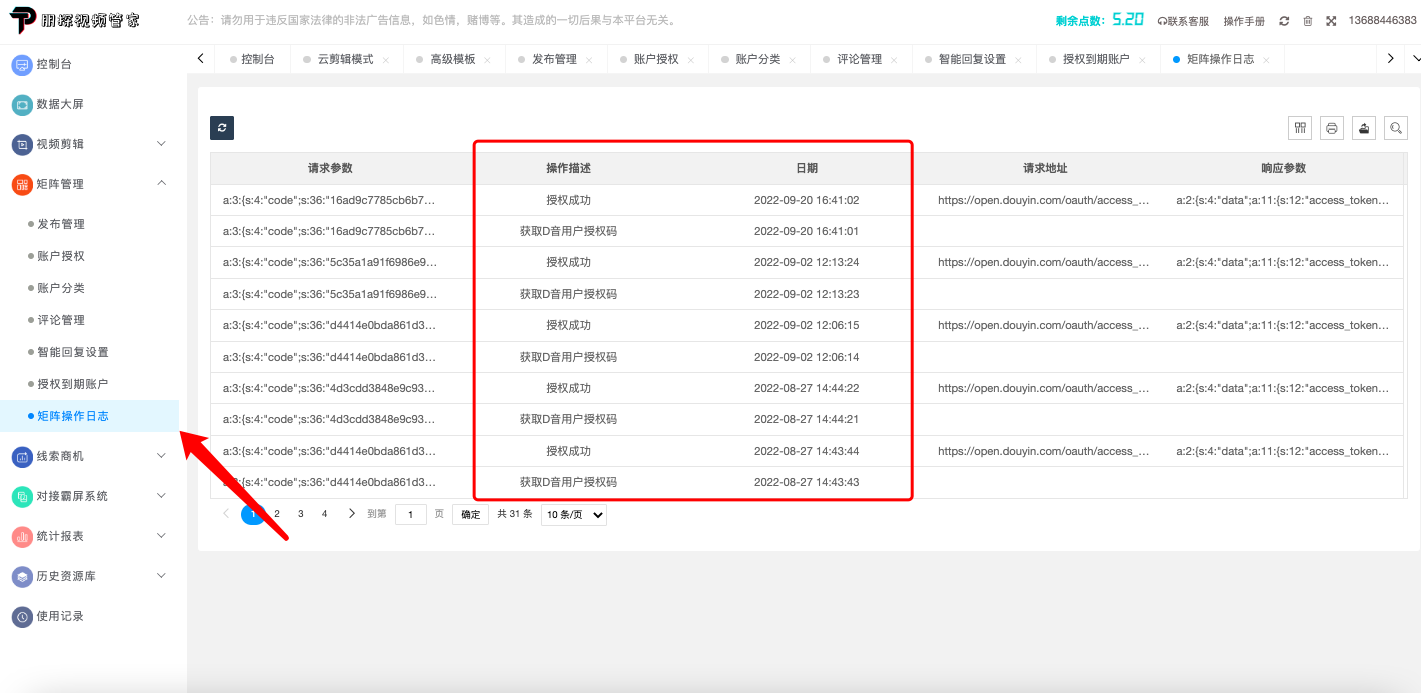Click account number 13688446383

tap(1382, 21)
